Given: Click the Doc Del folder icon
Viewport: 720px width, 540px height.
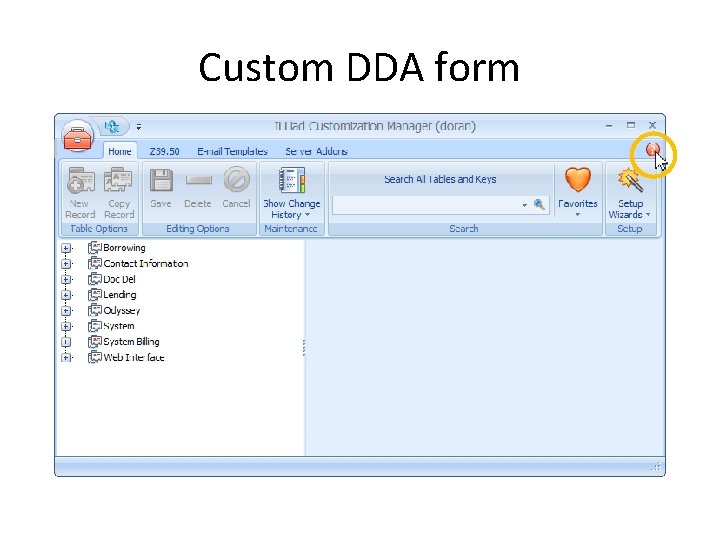Looking at the screenshot, I should pyautogui.click(x=95, y=279).
